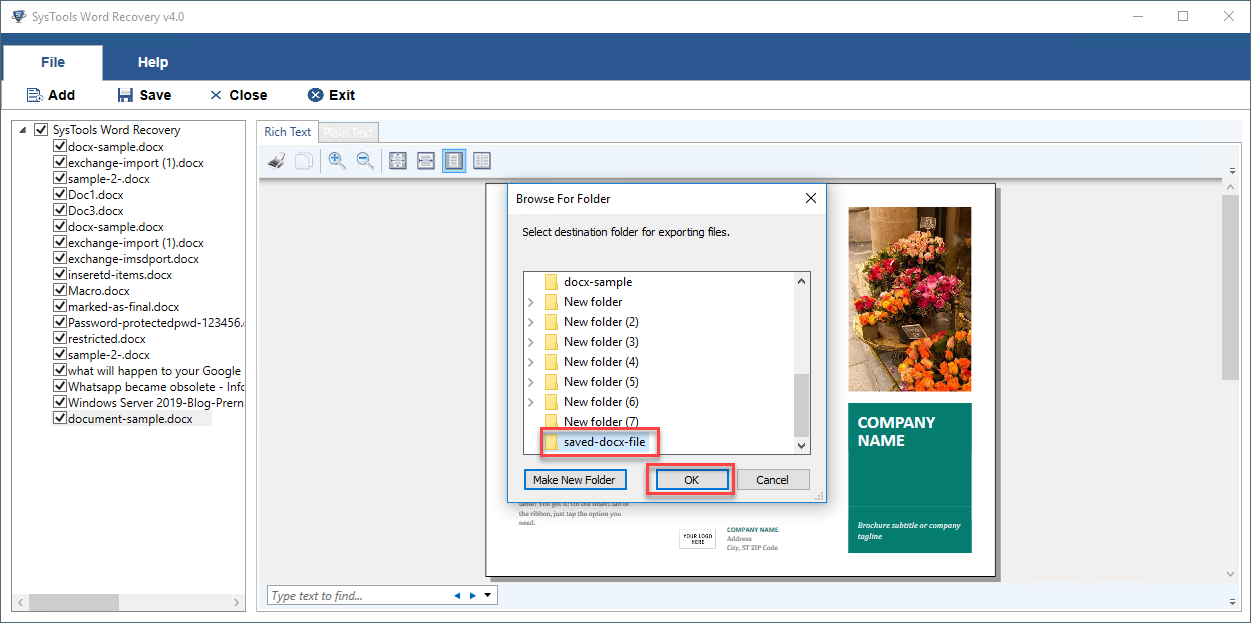The height and width of the screenshot is (623, 1251).
Task: Close the Browse For Folder dialog with X
Action: [x=811, y=198]
